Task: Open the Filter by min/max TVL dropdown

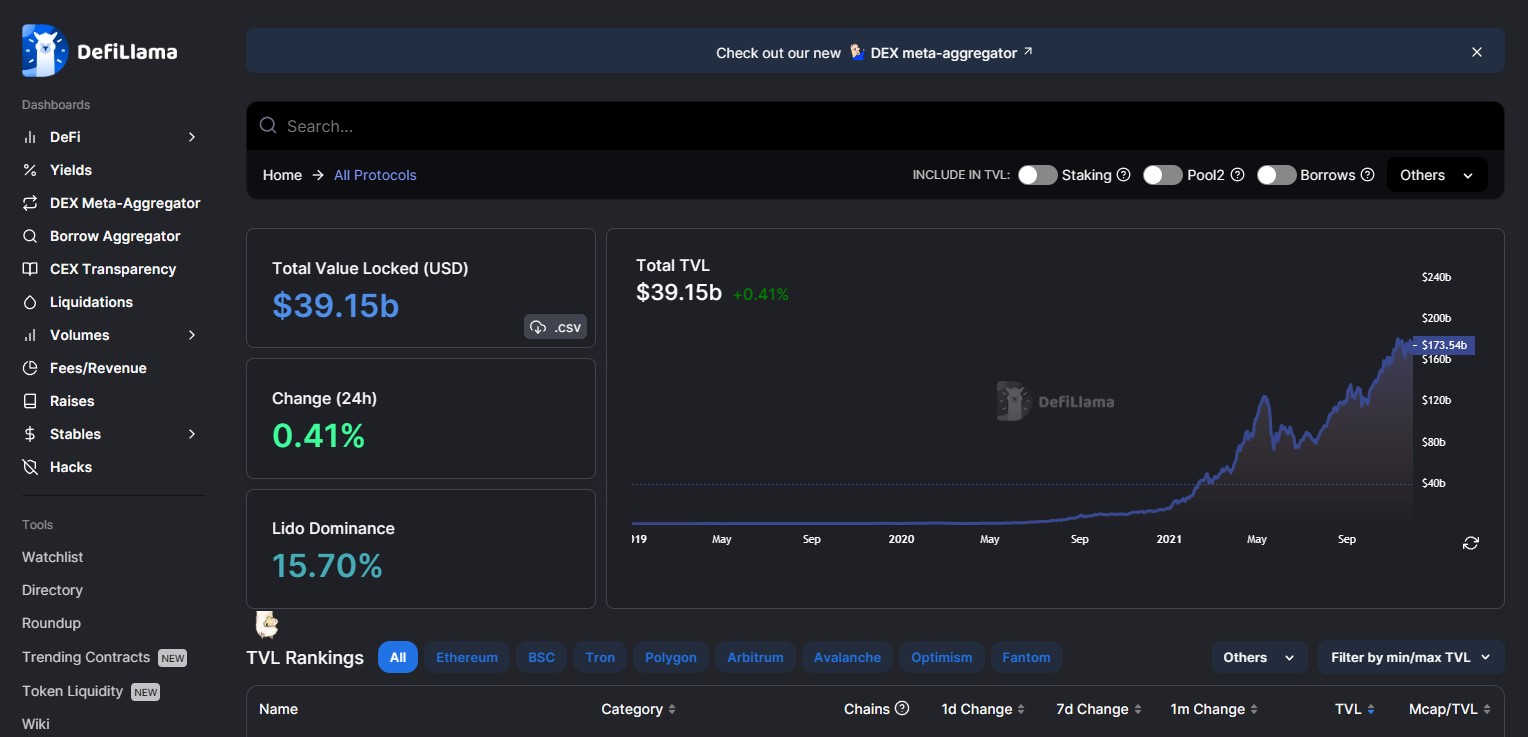Action: (1411, 657)
